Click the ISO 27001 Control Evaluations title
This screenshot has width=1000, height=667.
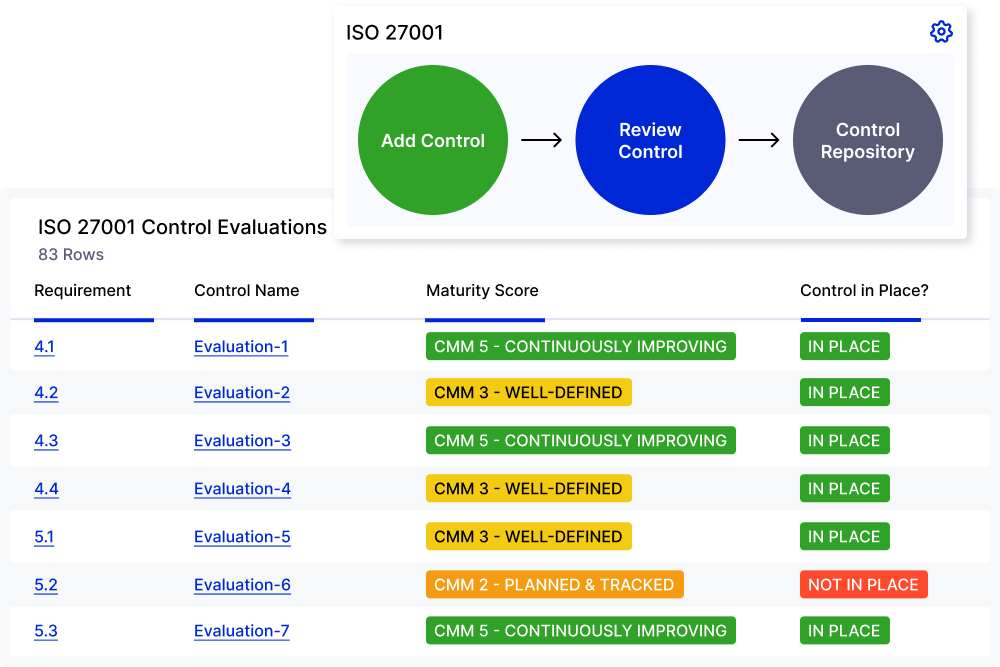click(x=182, y=227)
